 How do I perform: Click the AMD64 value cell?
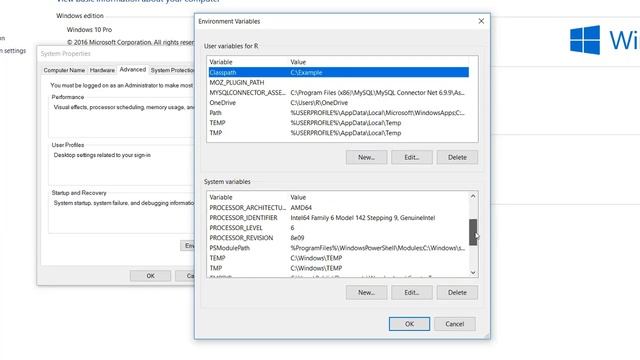click(301, 207)
